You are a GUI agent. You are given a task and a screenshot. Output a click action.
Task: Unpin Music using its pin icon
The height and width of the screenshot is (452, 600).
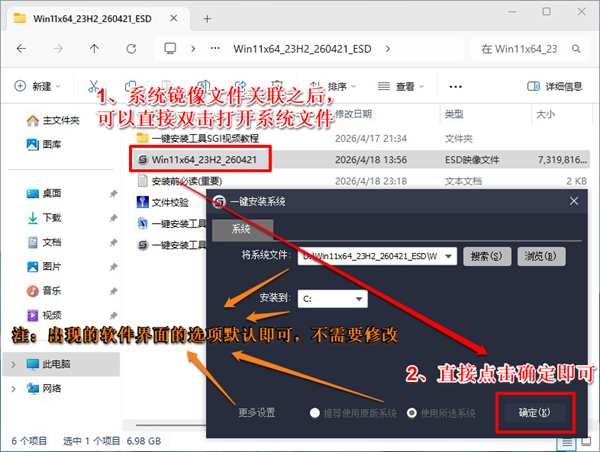(113, 291)
